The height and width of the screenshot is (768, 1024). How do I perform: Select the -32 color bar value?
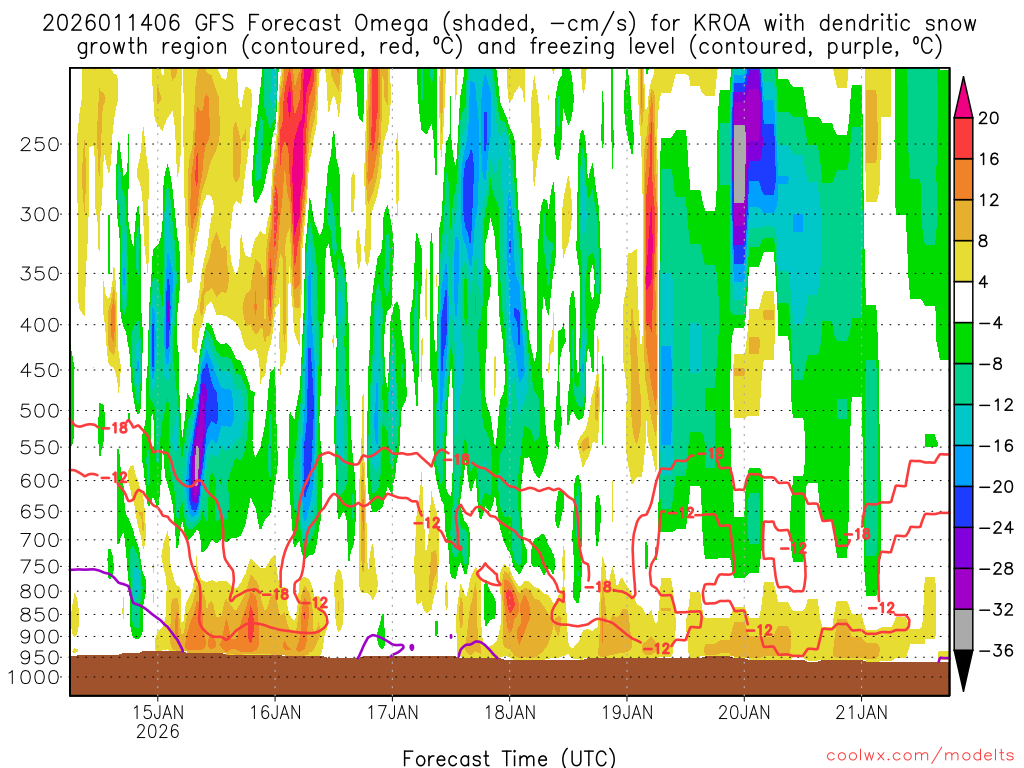(x=995, y=610)
